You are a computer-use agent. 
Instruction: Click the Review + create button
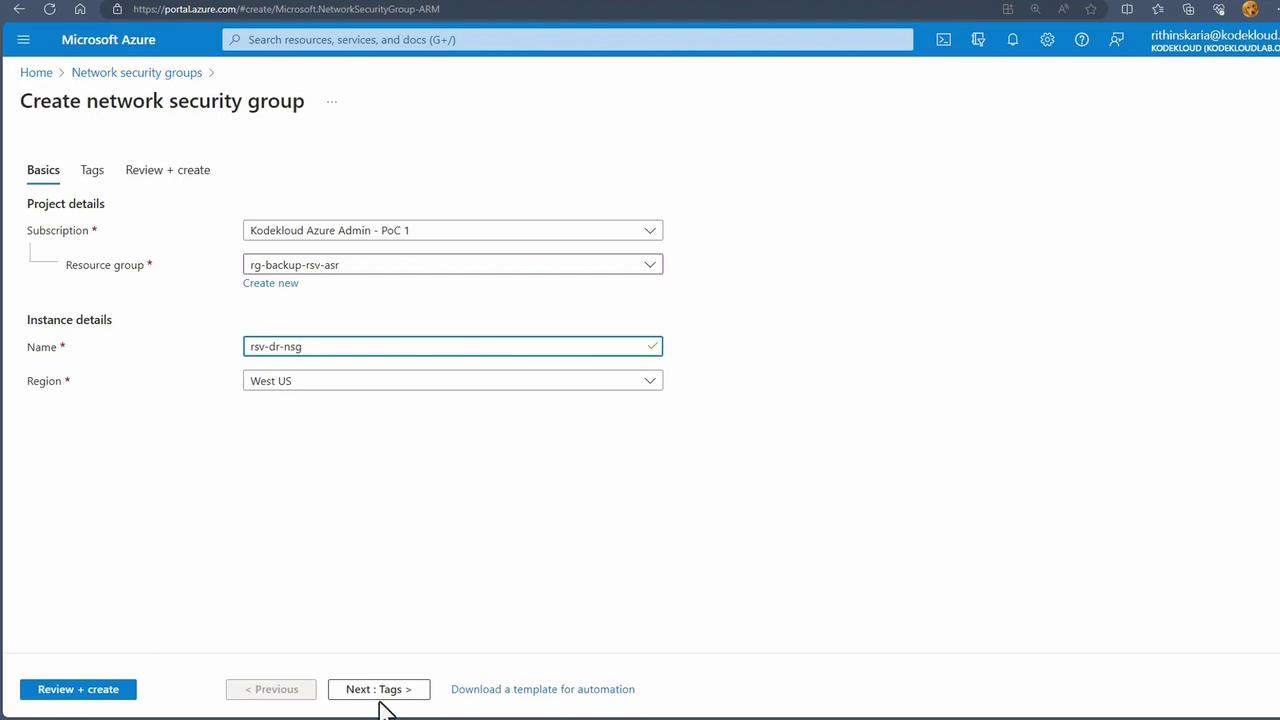pos(78,689)
